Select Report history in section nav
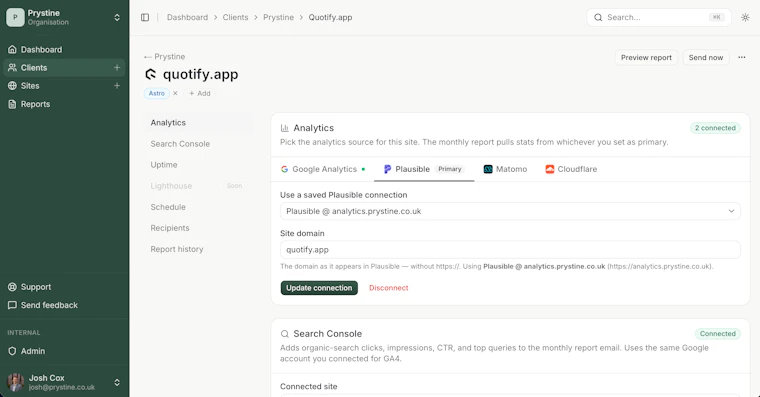Viewport: 760px width, 397px height. [199, 249]
